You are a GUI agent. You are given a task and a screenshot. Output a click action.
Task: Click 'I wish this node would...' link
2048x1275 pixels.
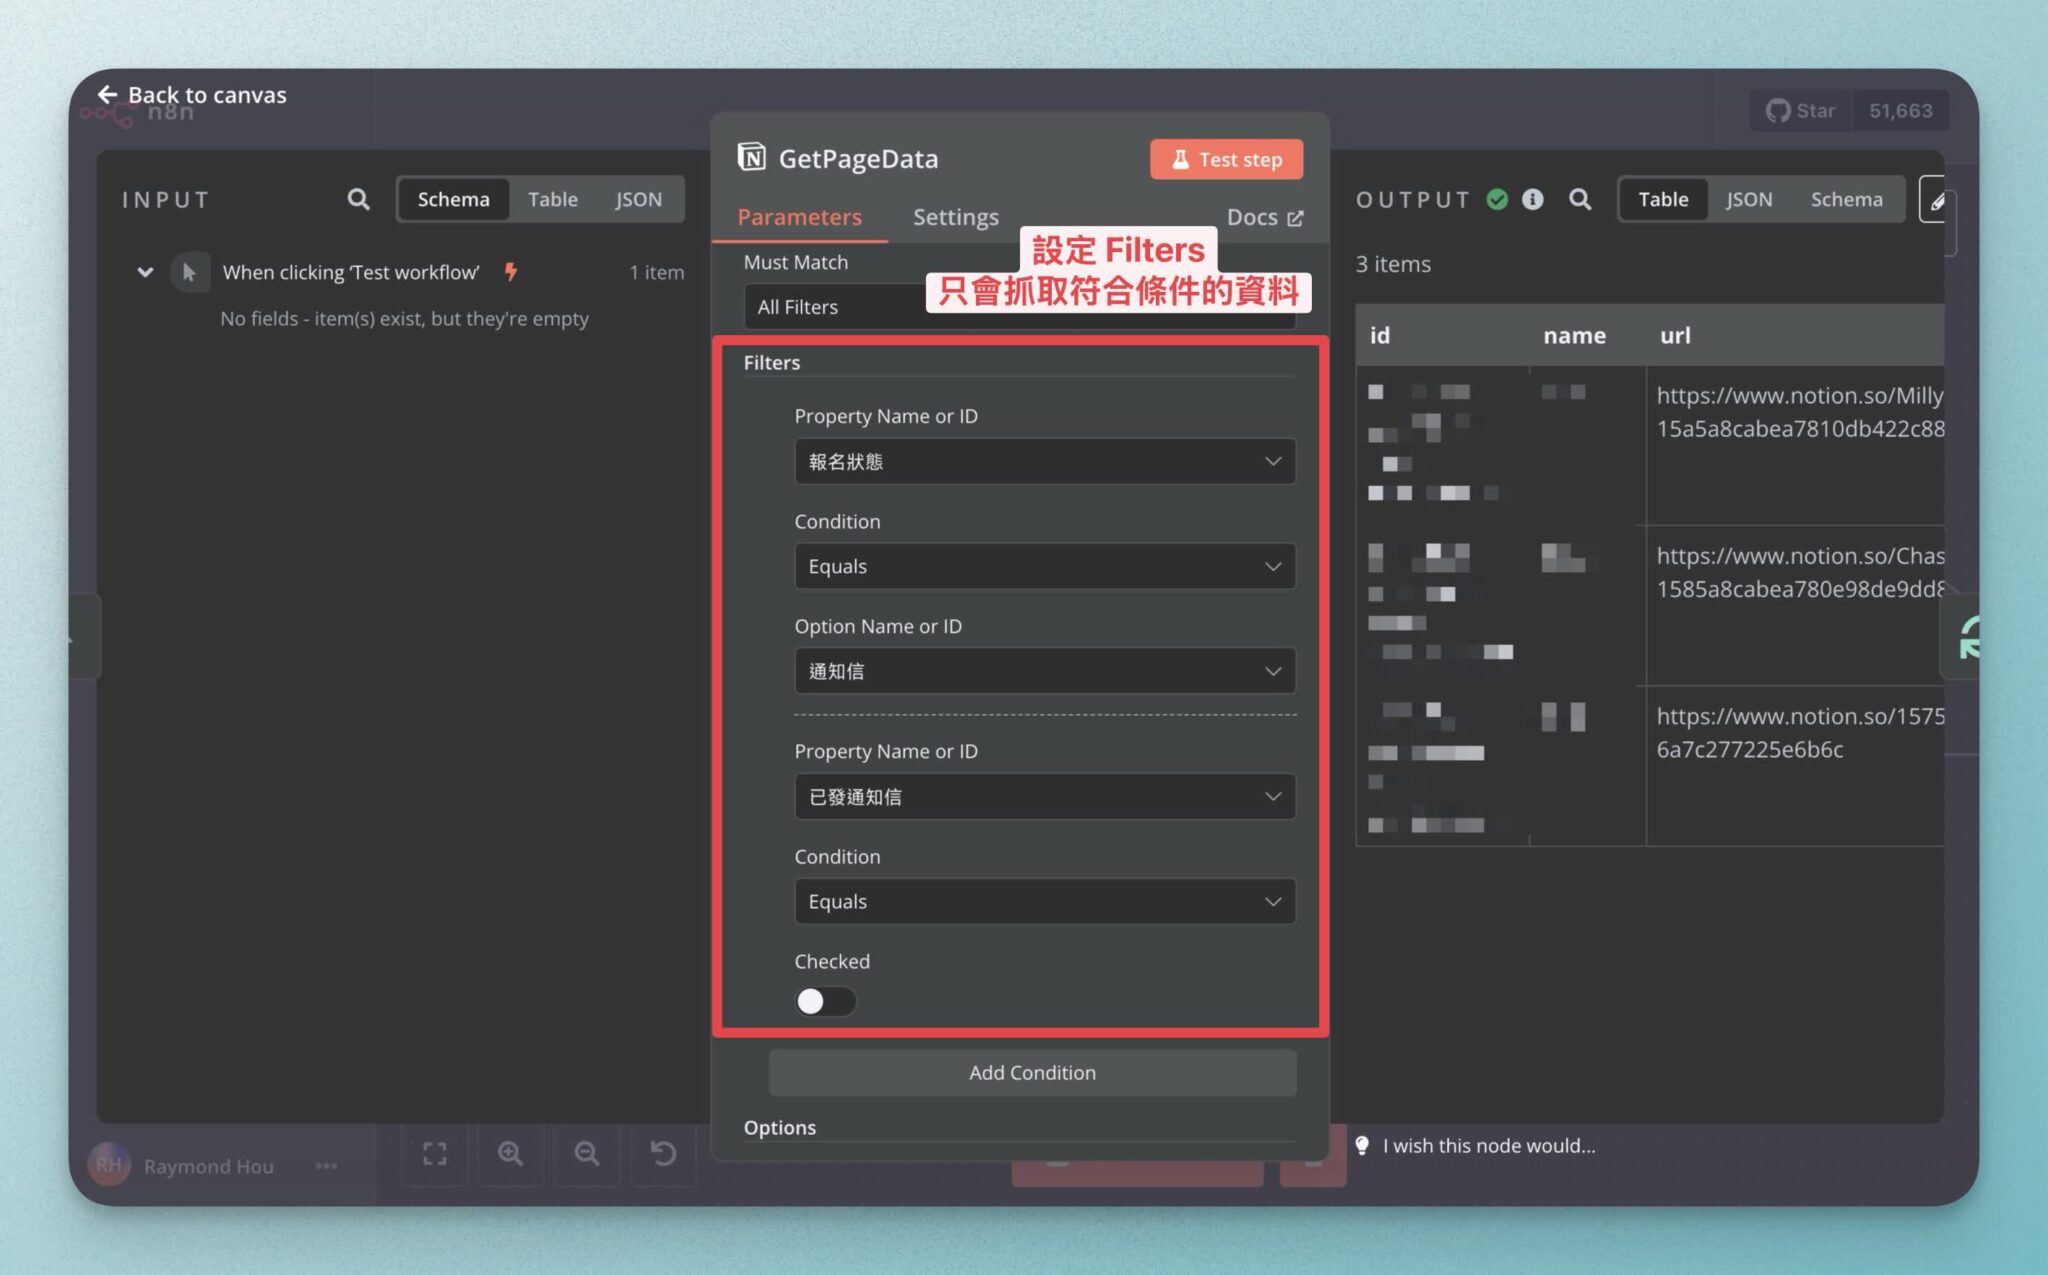[1489, 1145]
